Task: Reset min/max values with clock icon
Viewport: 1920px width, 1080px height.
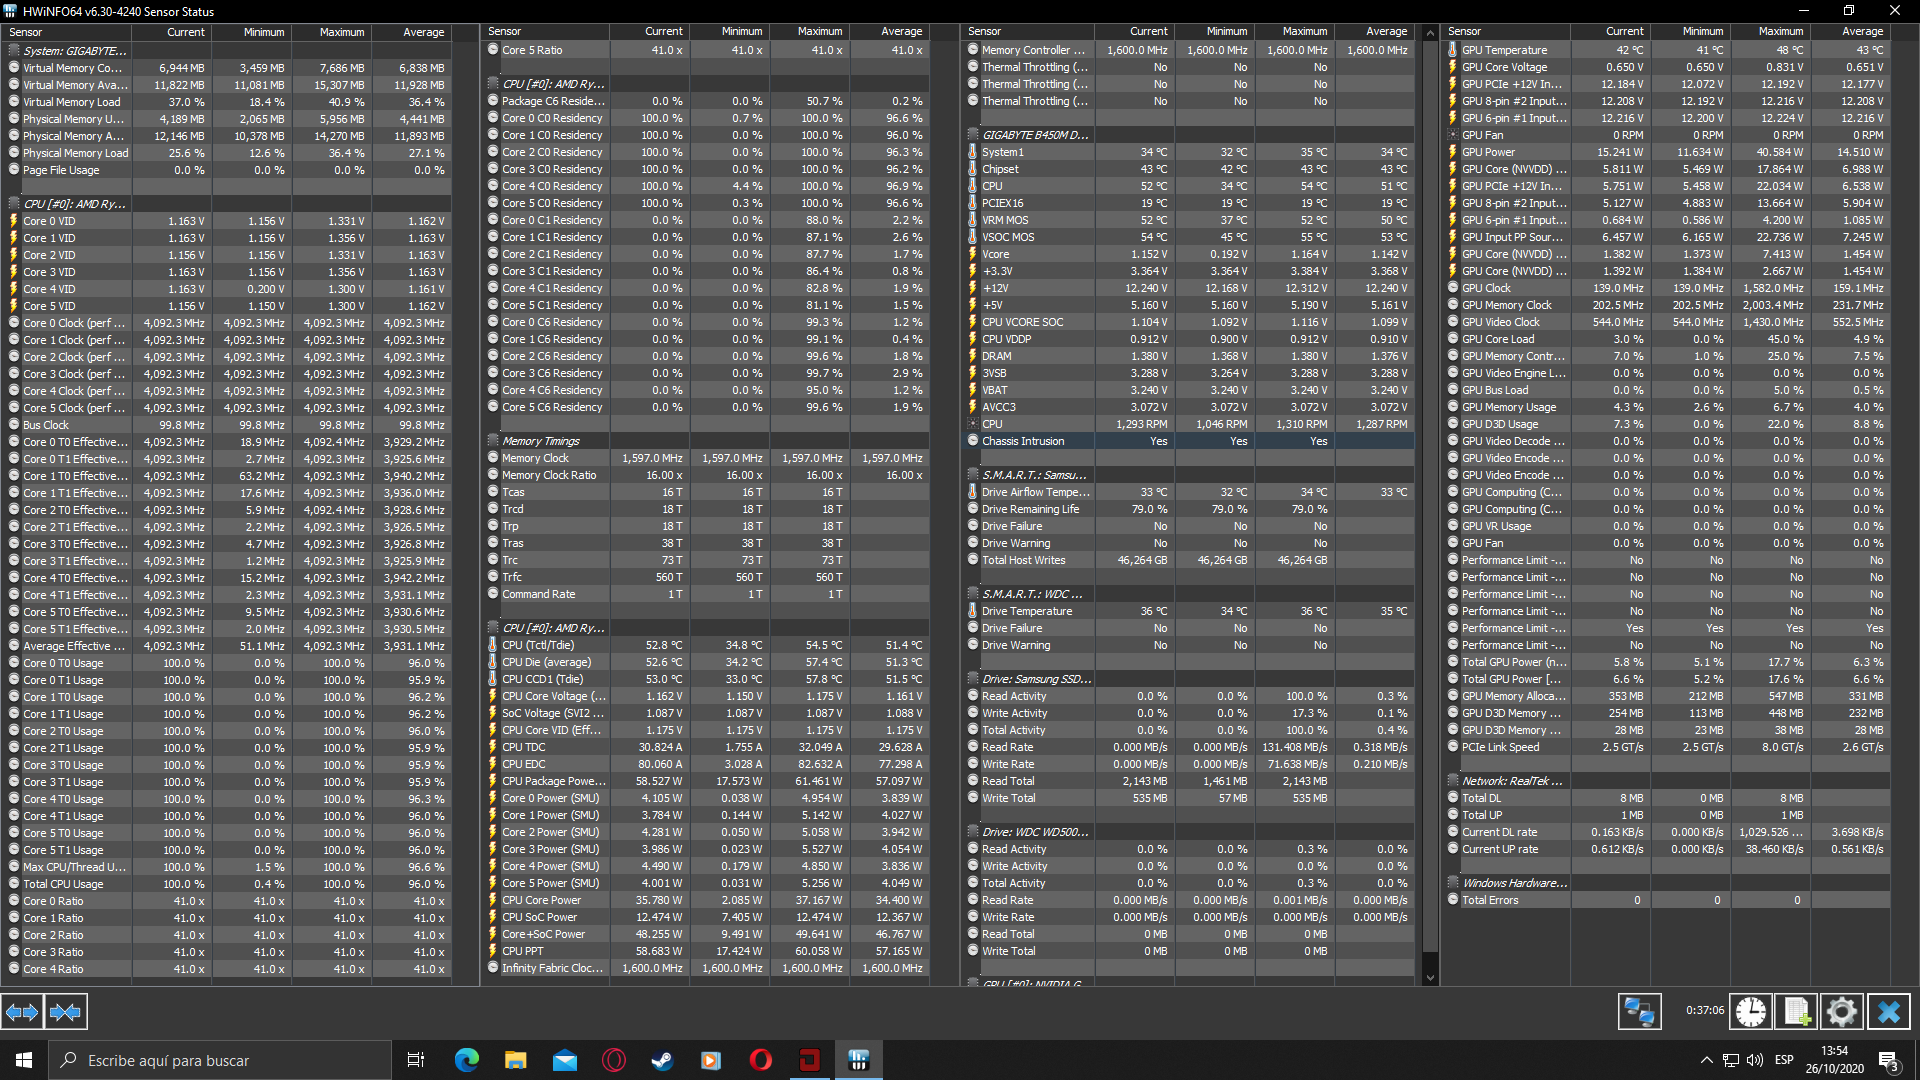Action: coord(1750,1012)
